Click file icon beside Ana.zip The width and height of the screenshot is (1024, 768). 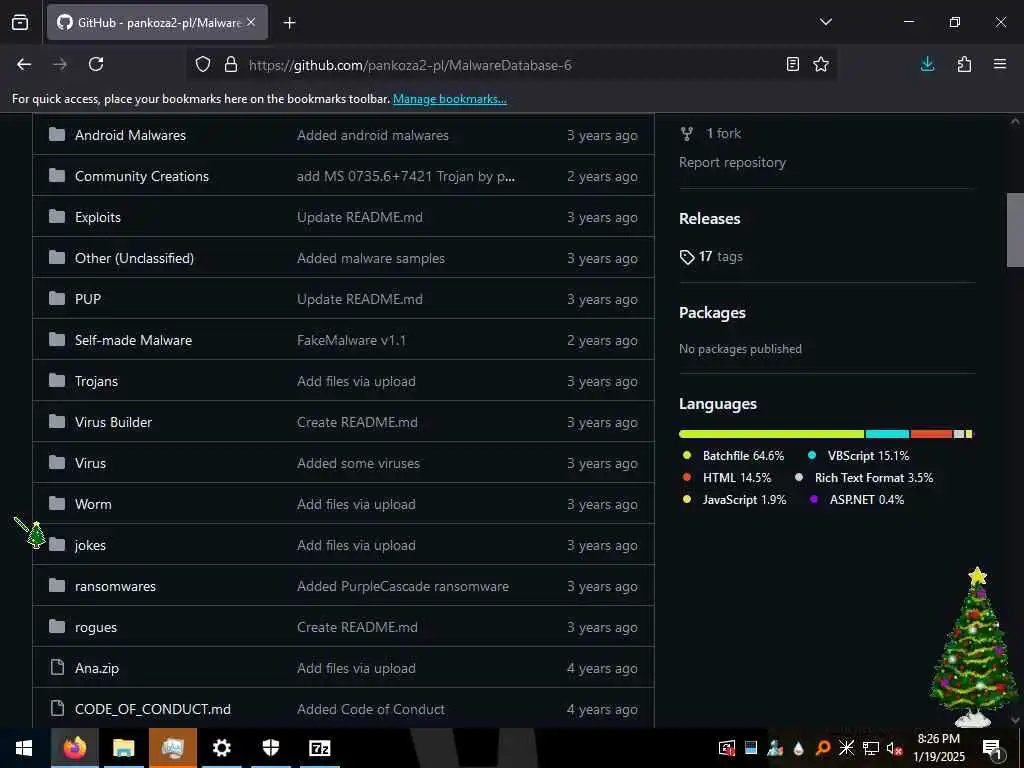[x=57, y=667]
